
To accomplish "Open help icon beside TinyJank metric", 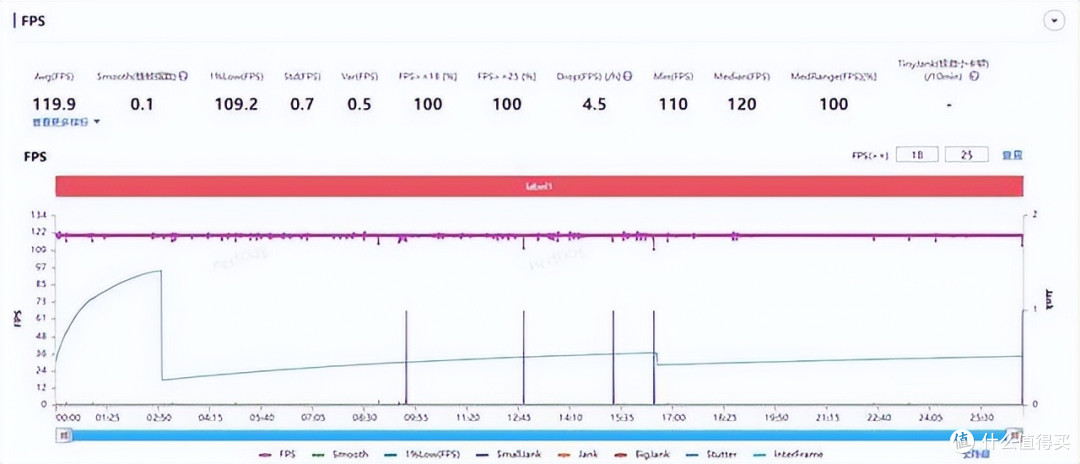I will [x=974, y=76].
